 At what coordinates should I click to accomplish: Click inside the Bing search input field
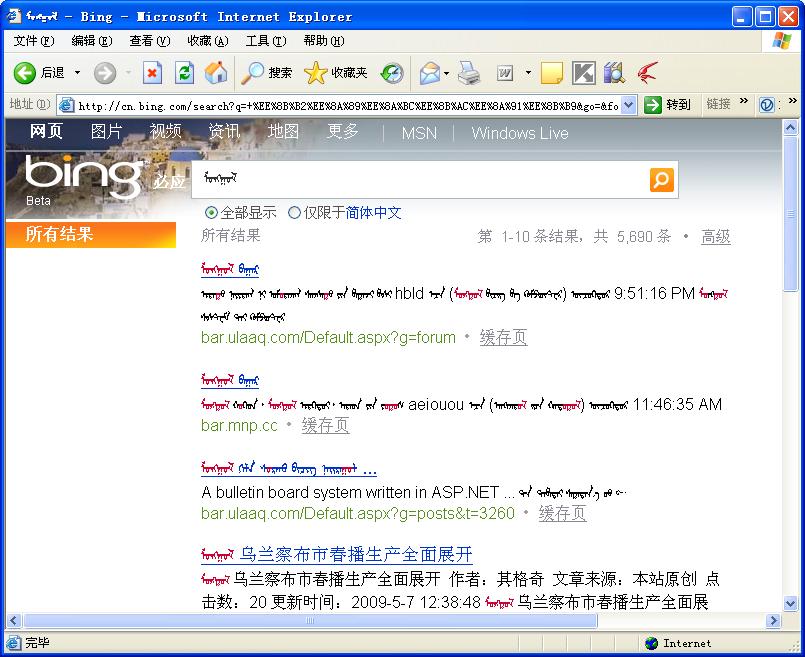[420, 179]
